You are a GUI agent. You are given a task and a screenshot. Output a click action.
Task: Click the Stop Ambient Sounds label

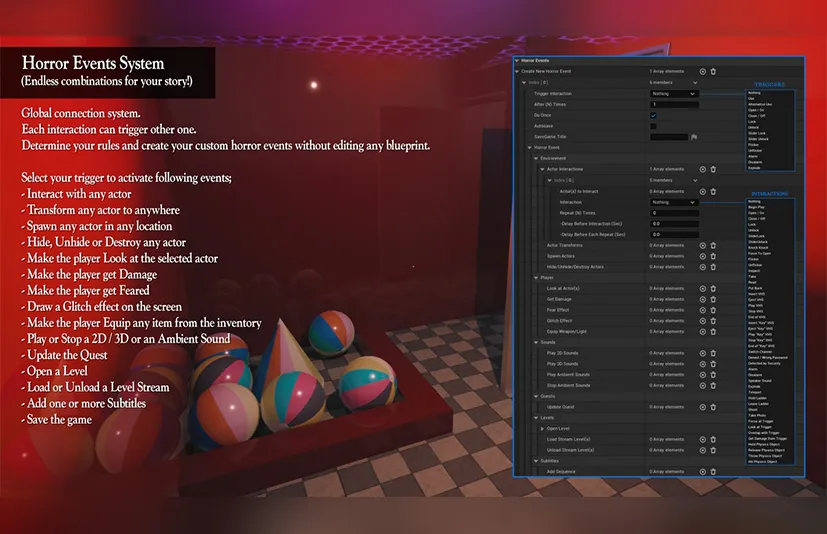pyautogui.click(x=568, y=386)
